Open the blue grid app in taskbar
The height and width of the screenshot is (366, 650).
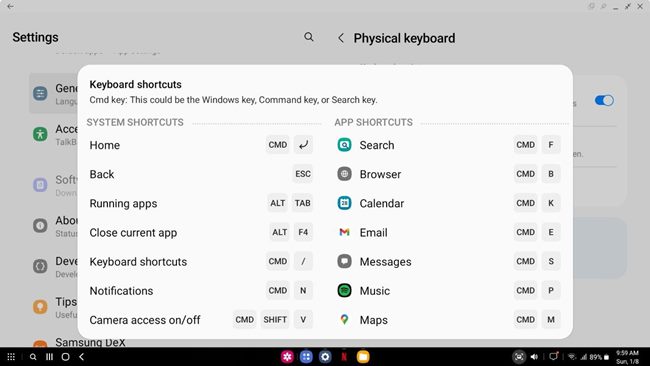[x=306, y=356]
